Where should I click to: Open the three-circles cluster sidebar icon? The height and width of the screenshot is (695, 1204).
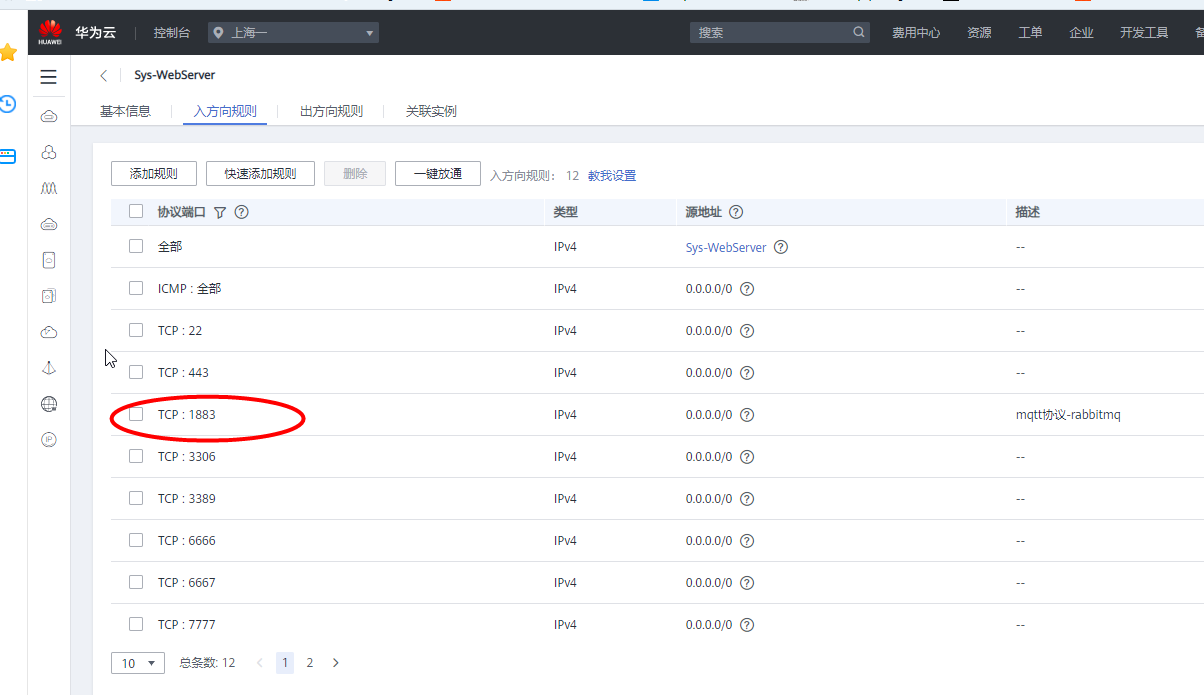click(48, 152)
